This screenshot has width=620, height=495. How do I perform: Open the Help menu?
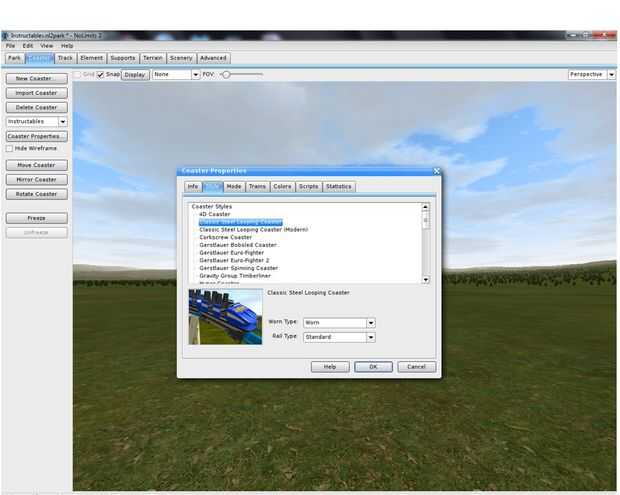[67, 46]
